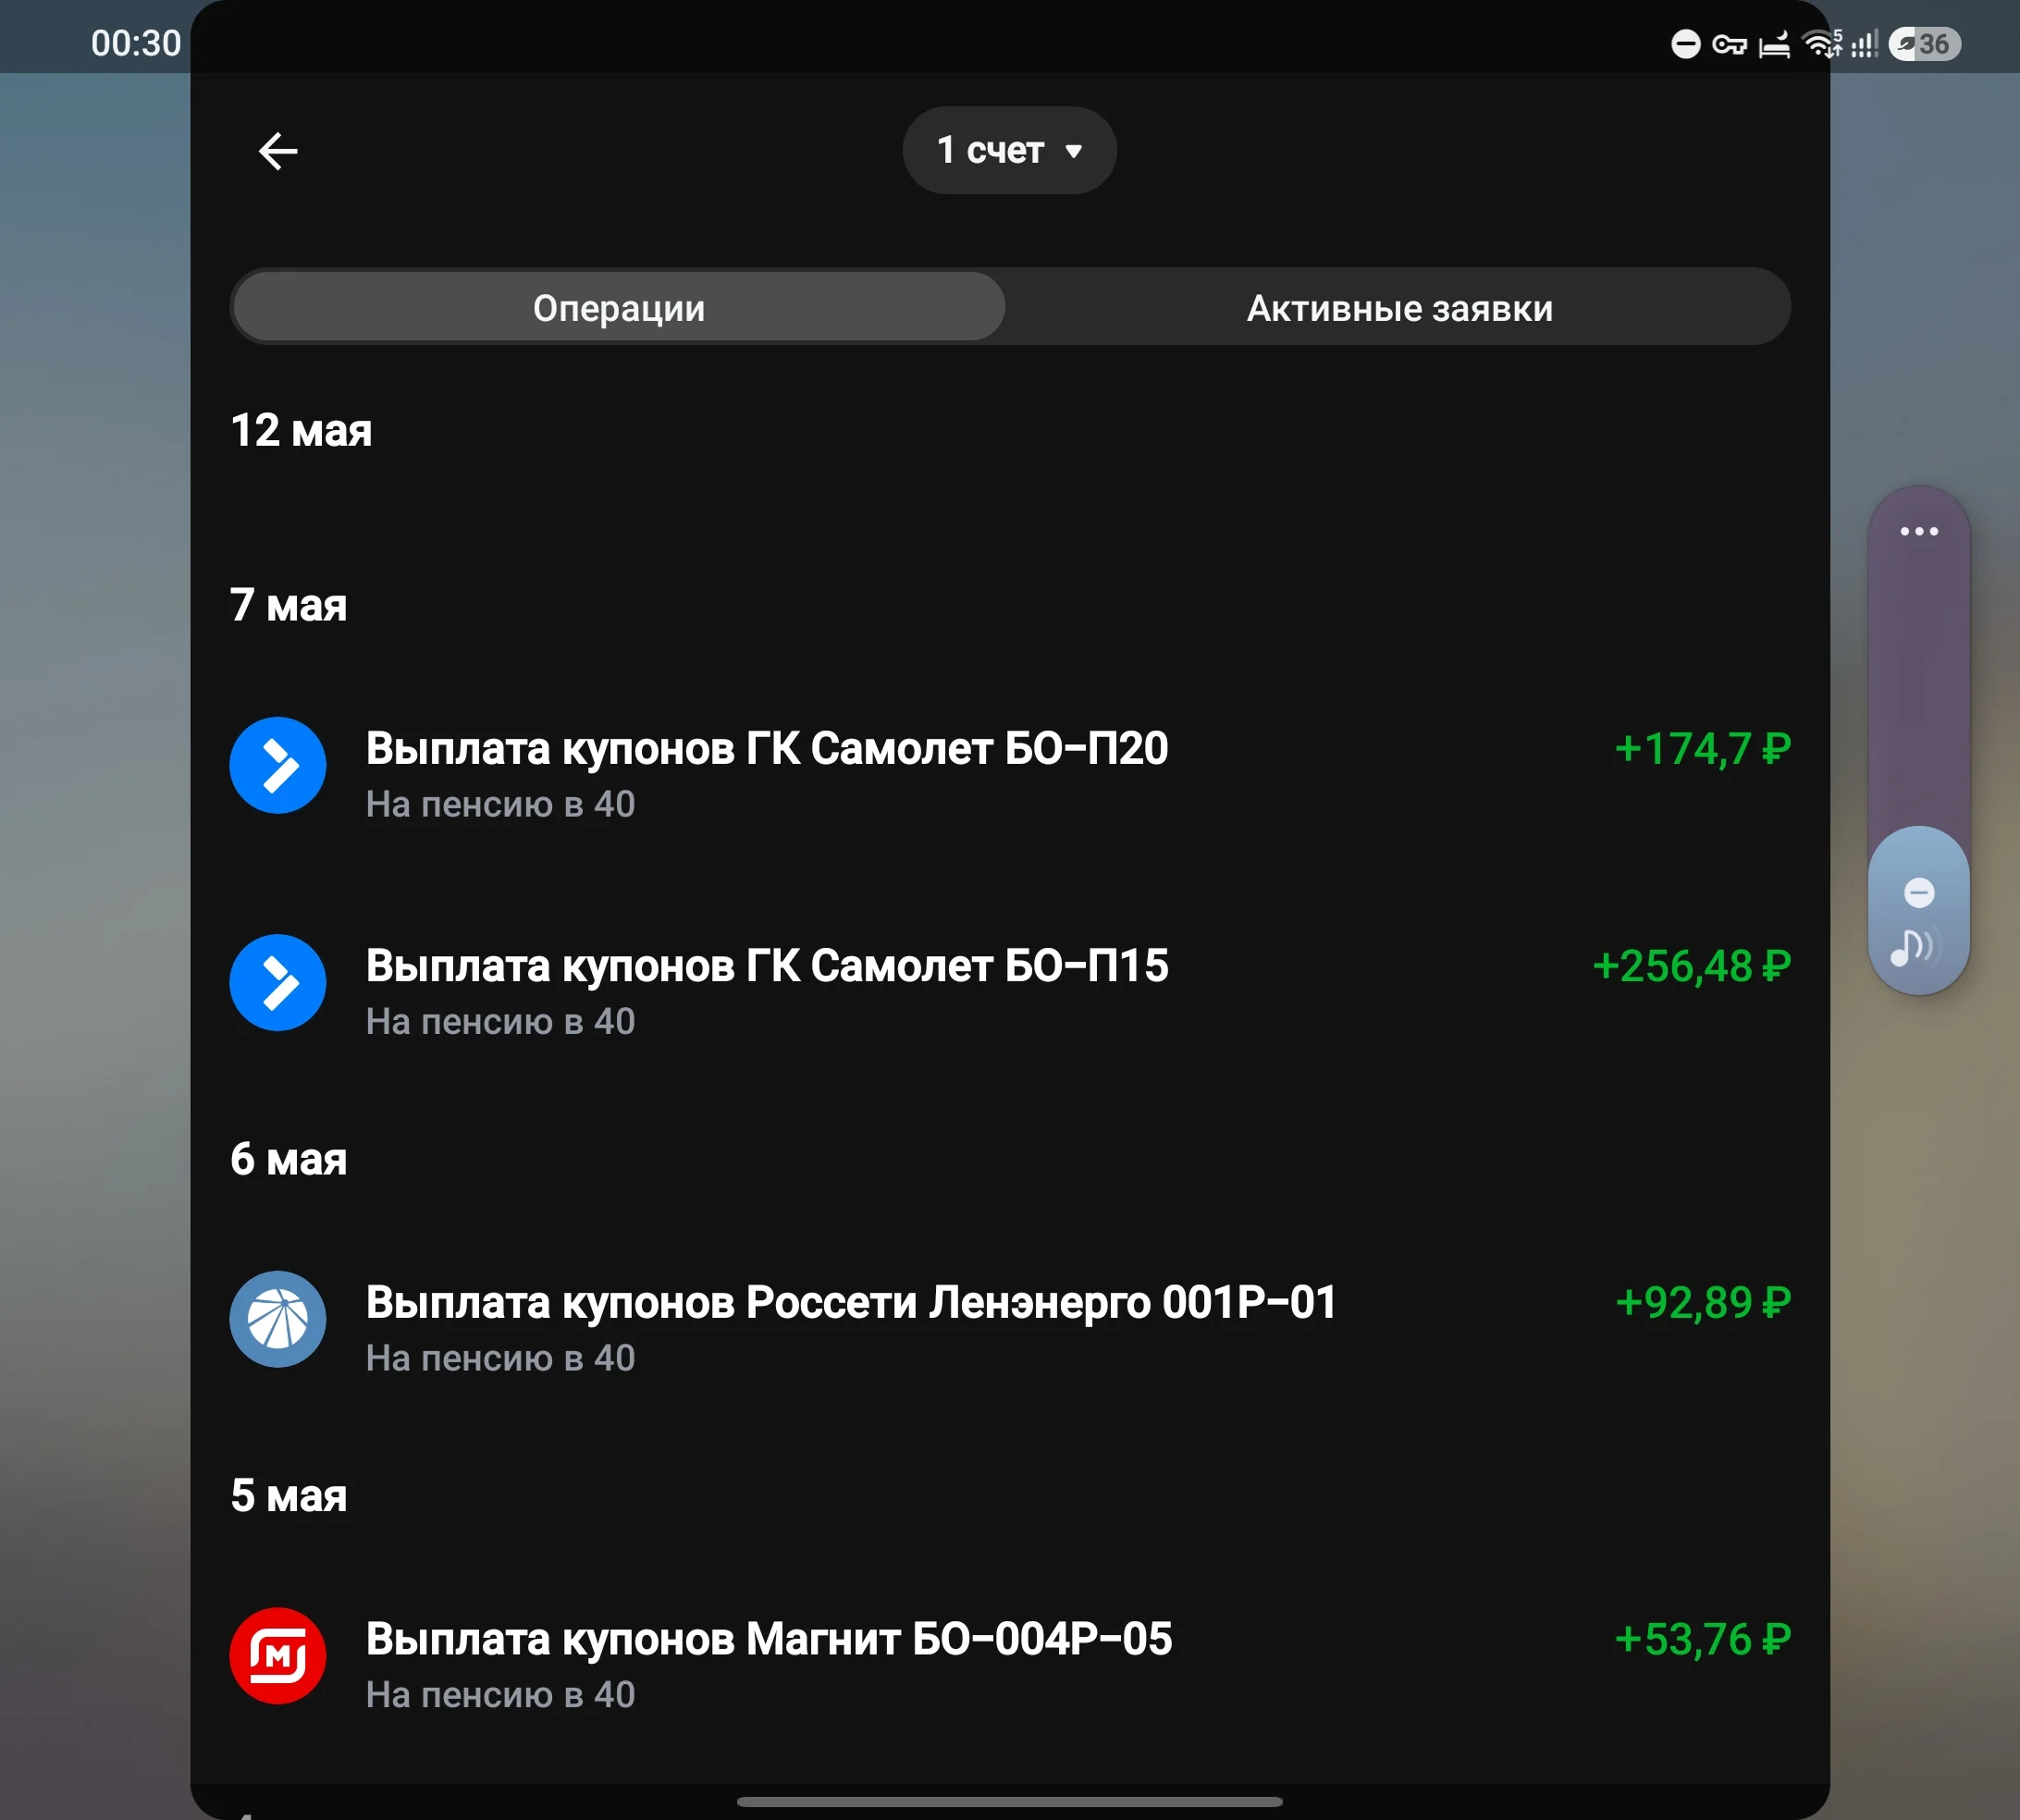The height and width of the screenshot is (1820, 2020).
Task: Tap the cellular signal status icon
Action: point(1864,44)
